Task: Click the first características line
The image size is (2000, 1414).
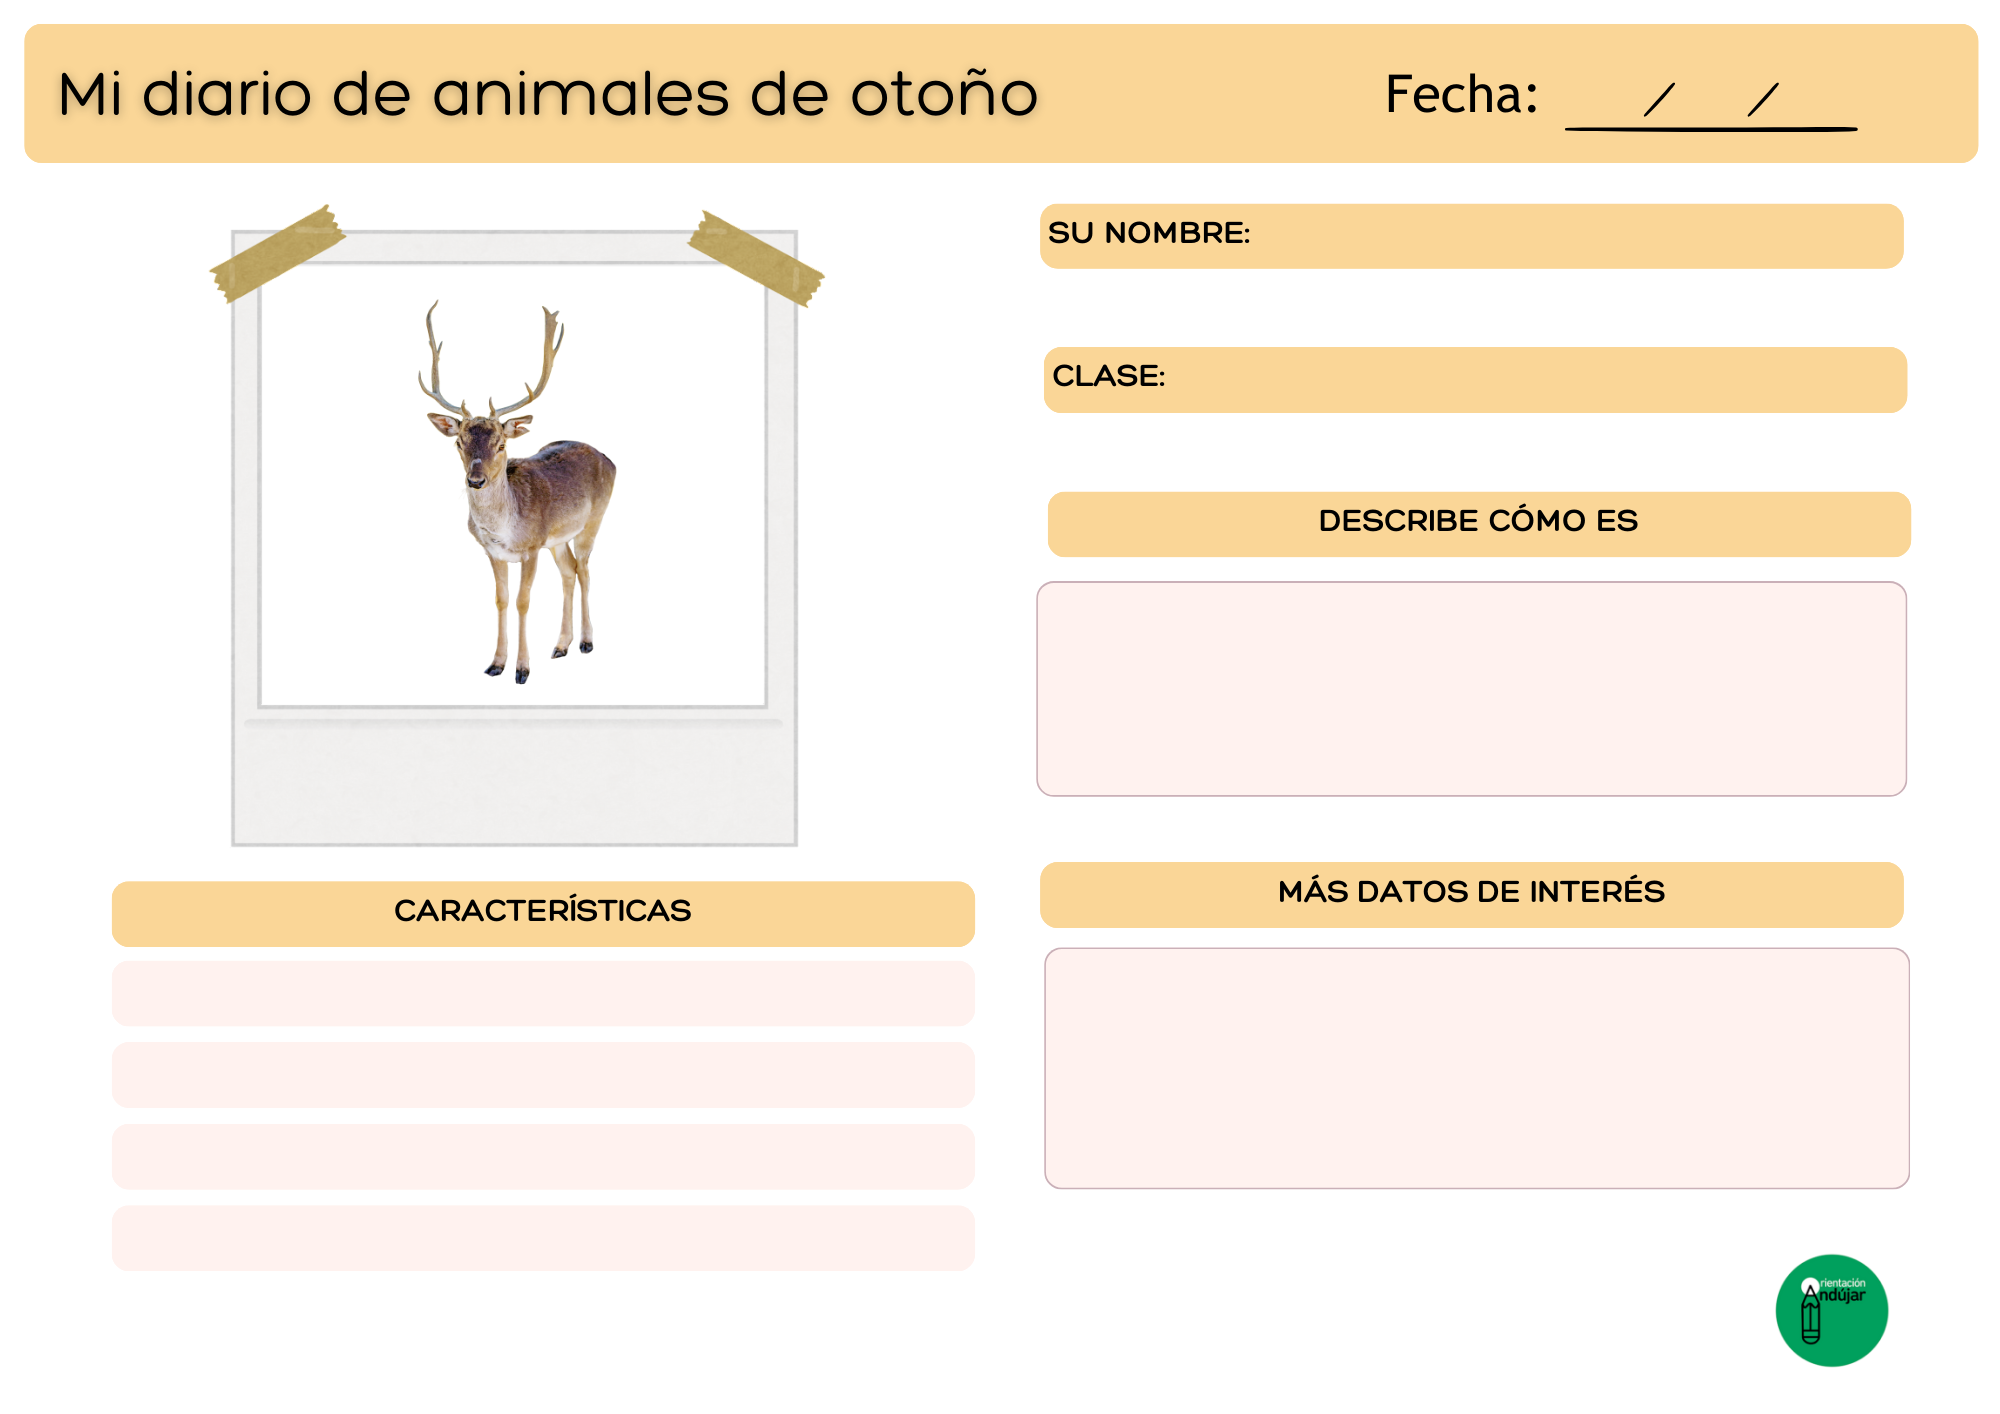Action: (x=543, y=994)
